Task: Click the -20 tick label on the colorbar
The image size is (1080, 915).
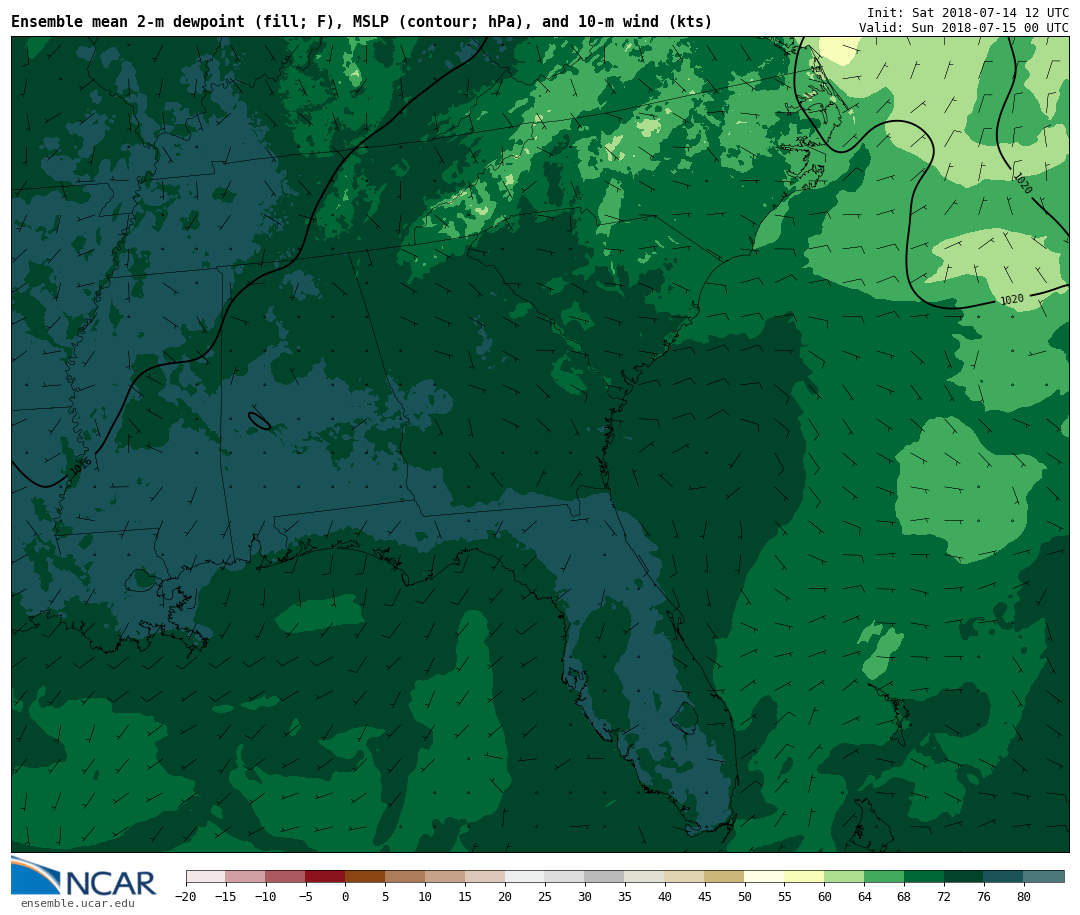Action: 186,897
